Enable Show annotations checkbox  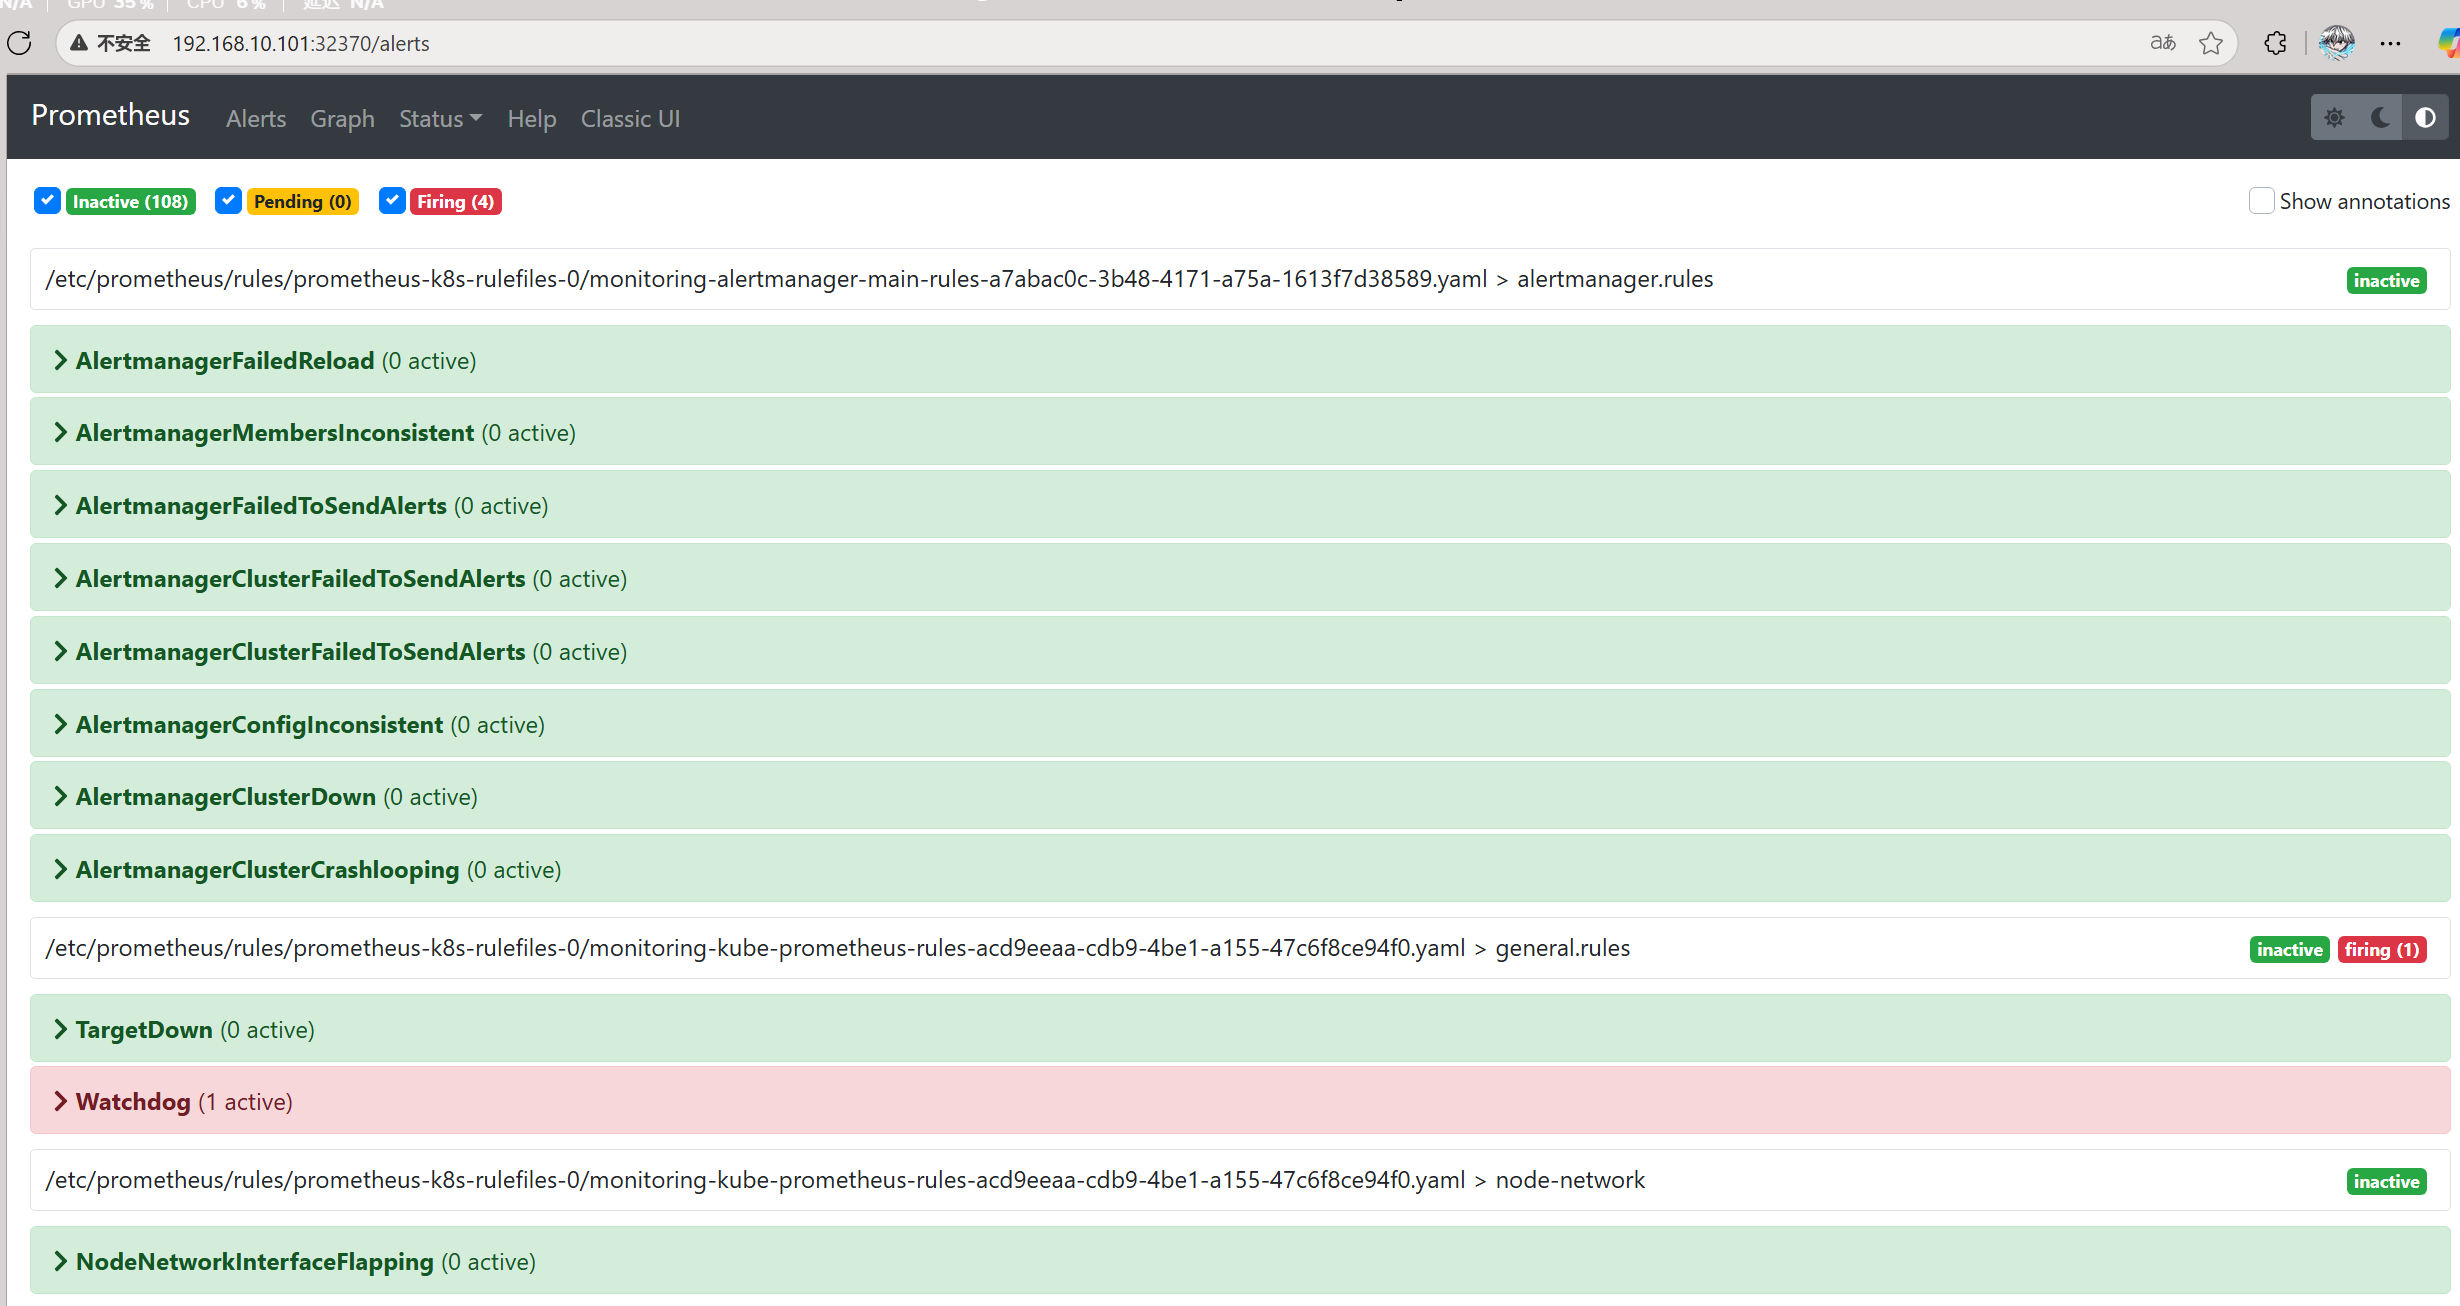[2262, 201]
